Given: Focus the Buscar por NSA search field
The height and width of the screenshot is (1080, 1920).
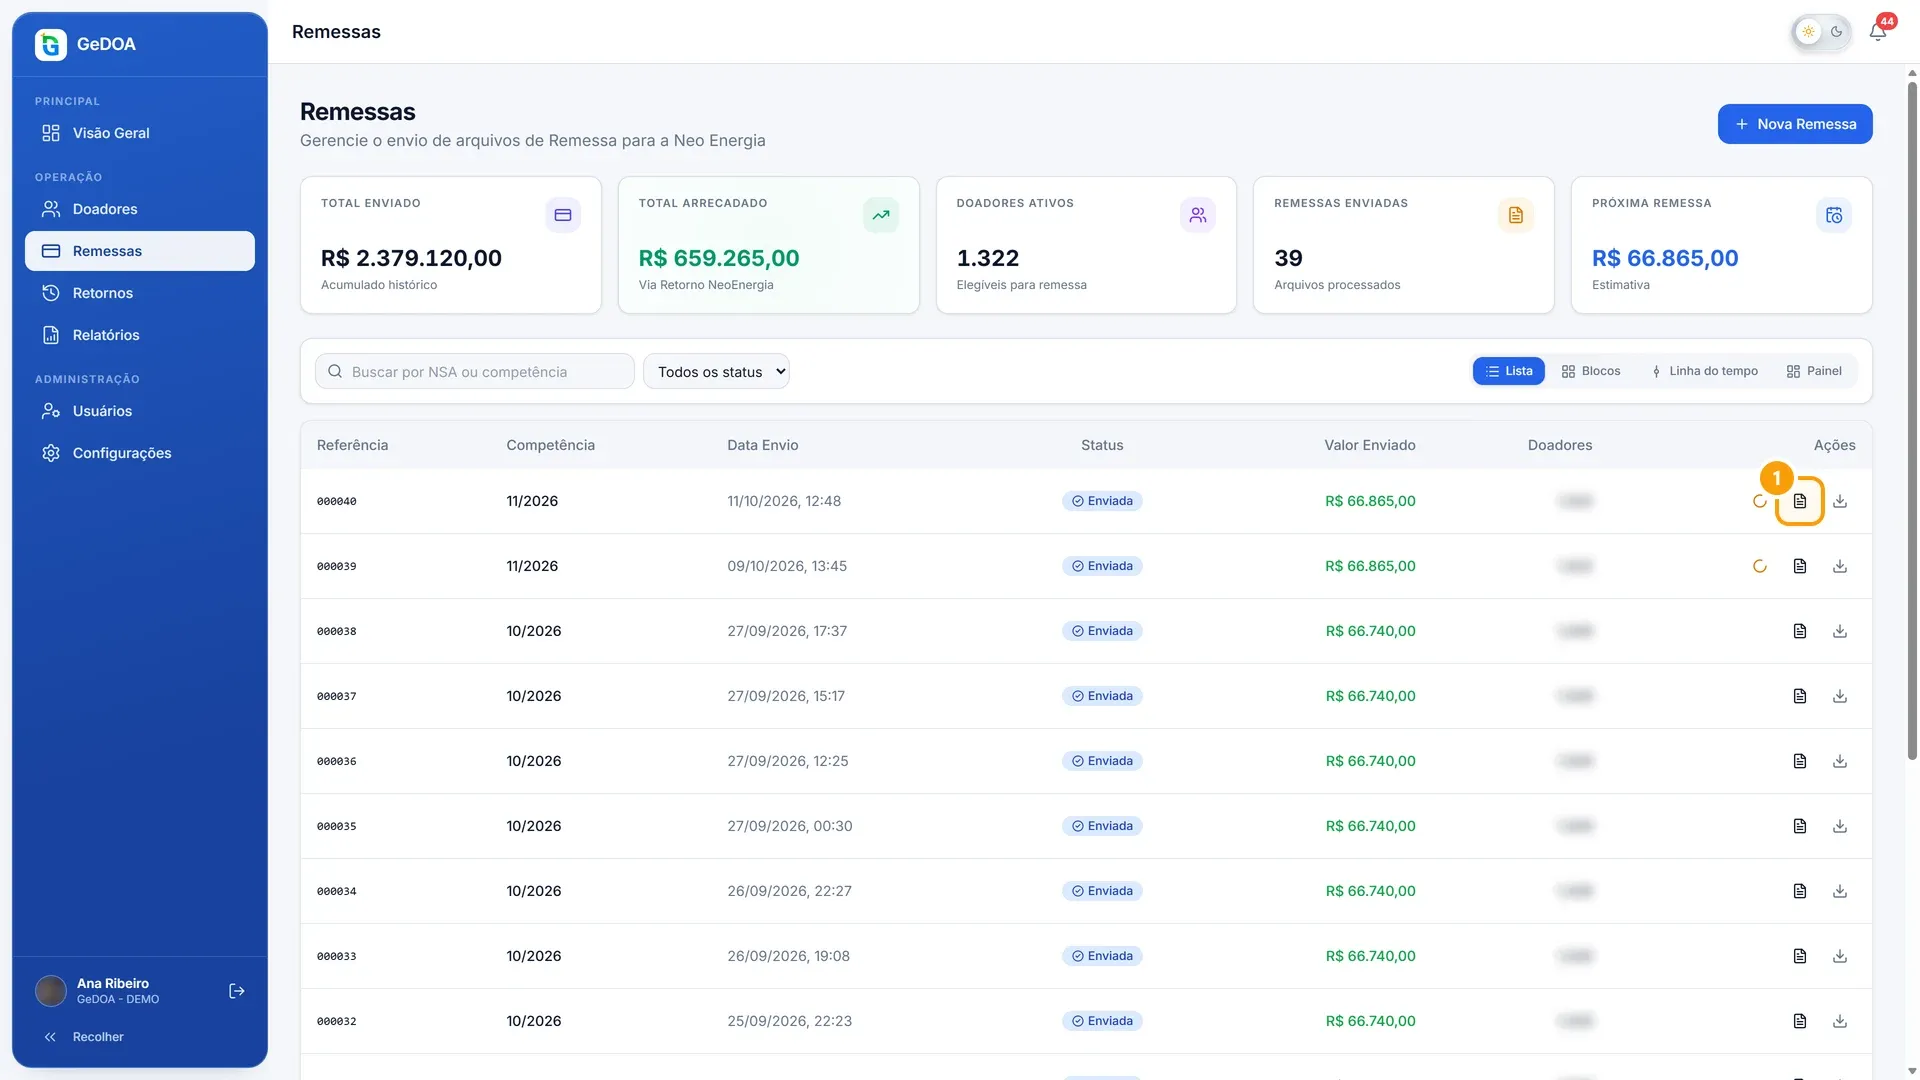Looking at the screenshot, I should pyautogui.click(x=475, y=372).
